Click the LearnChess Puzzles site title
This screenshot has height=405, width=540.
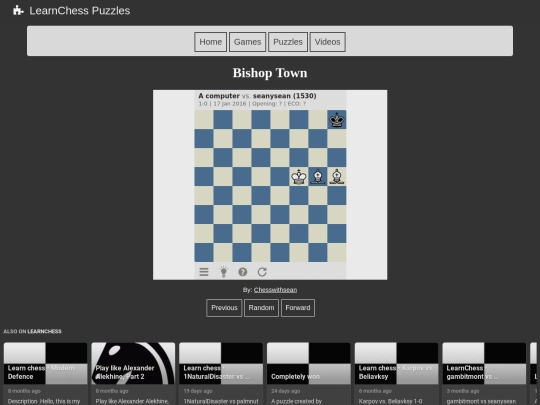pos(80,11)
